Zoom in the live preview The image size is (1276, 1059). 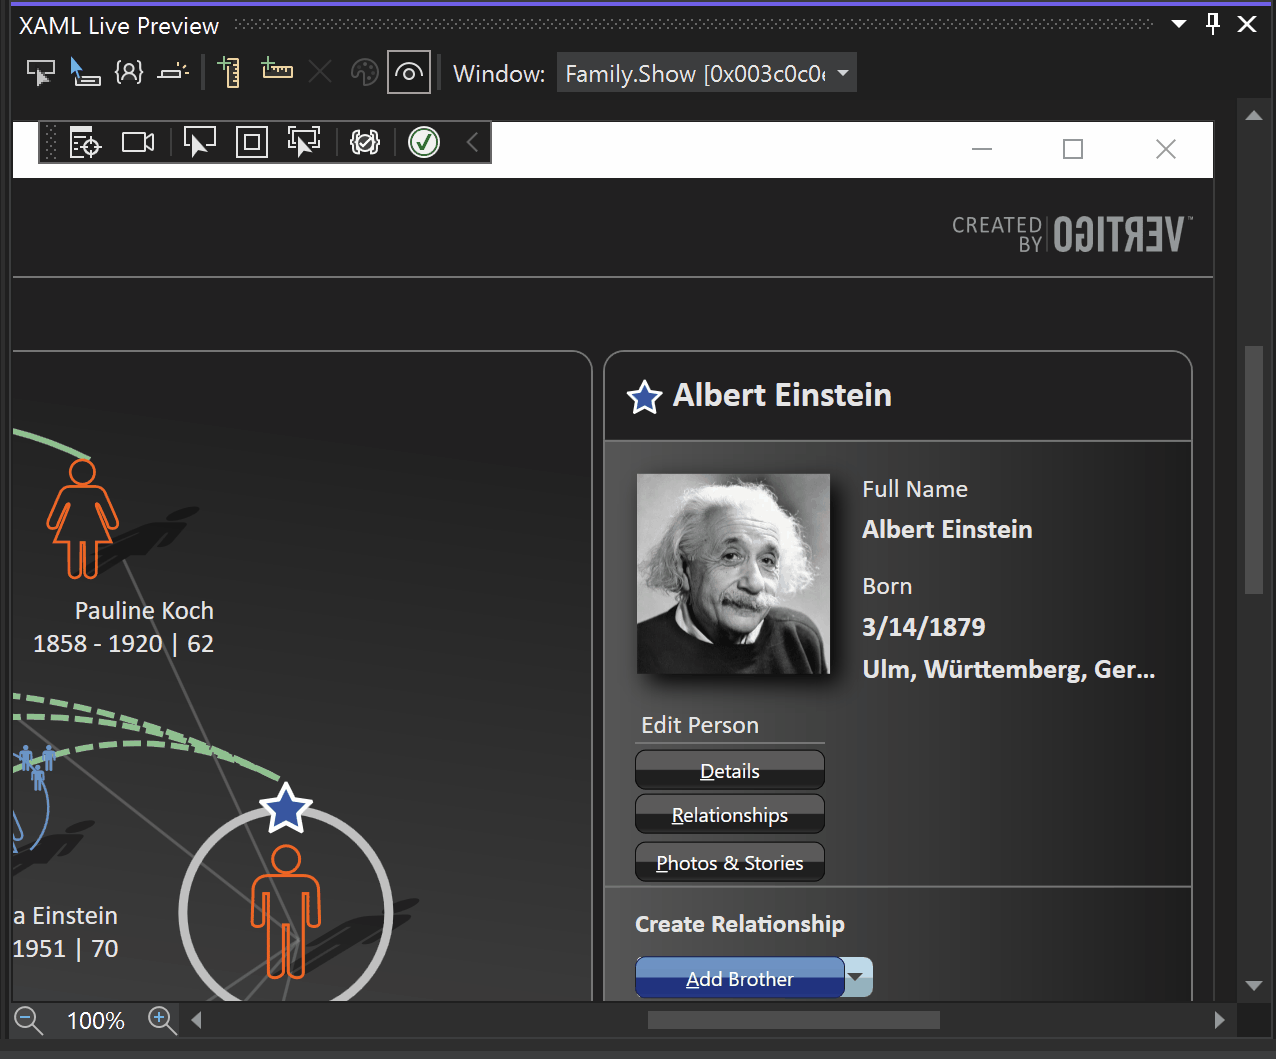click(162, 1020)
